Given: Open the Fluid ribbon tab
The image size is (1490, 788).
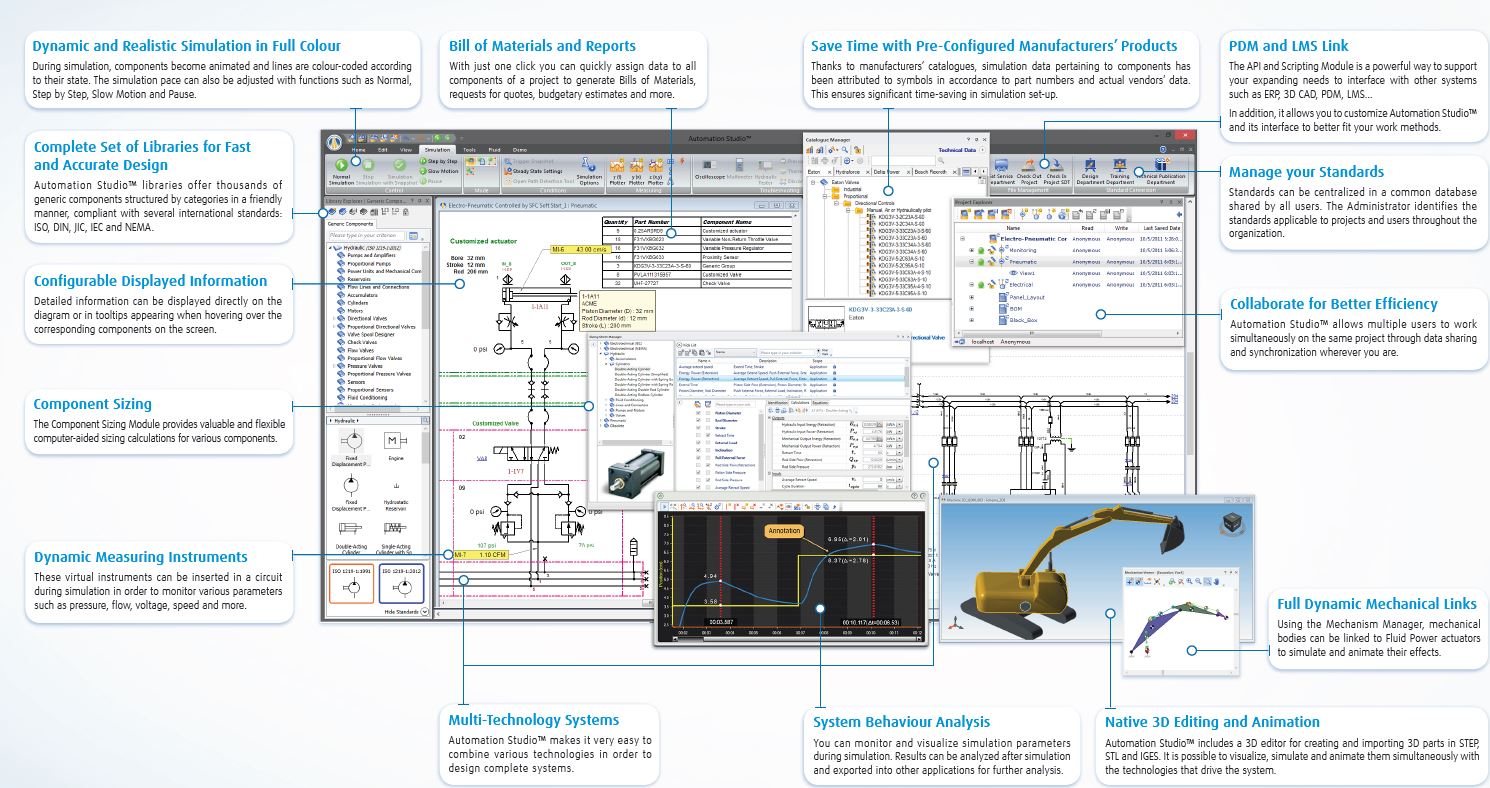Looking at the screenshot, I should tap(493, 148).
